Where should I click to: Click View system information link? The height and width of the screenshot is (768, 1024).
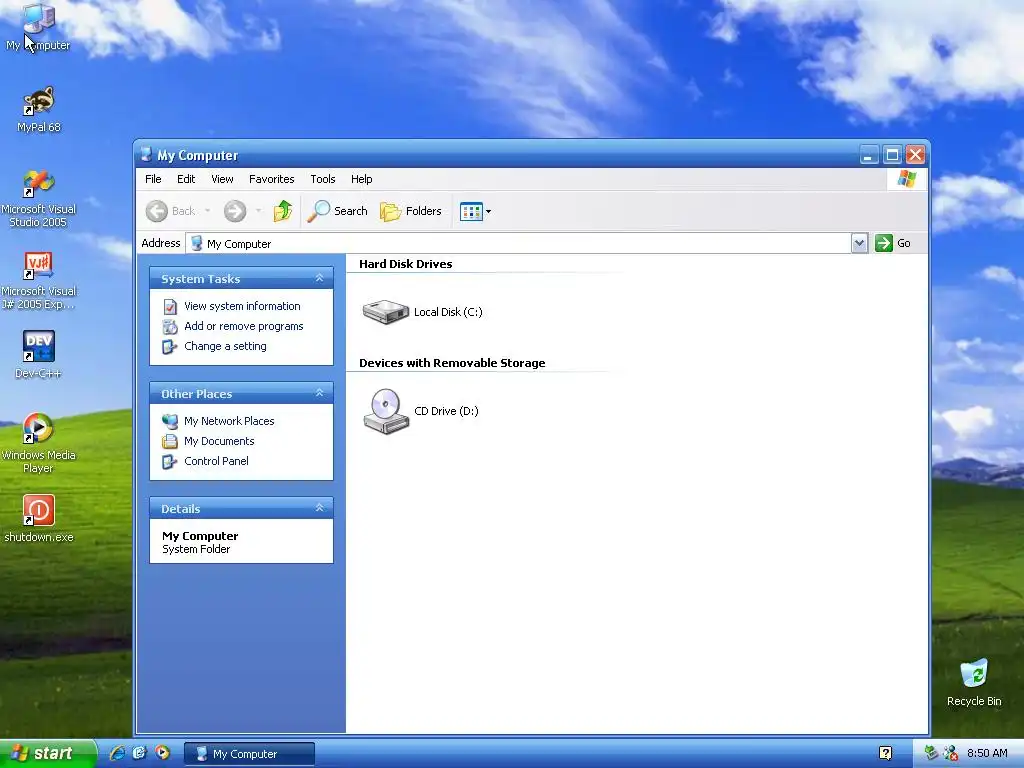point(242,306)
